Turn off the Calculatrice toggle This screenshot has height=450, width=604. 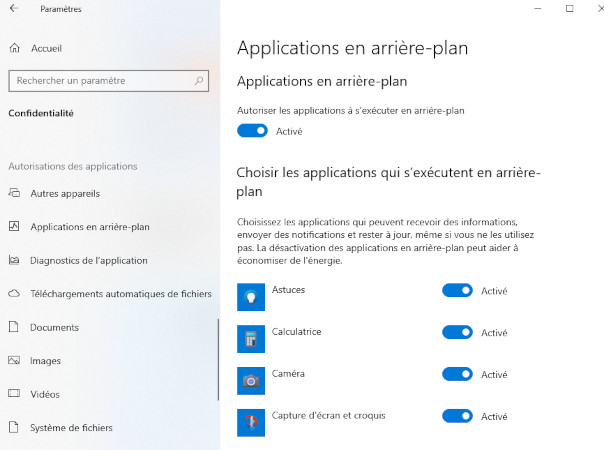[457, 332]
